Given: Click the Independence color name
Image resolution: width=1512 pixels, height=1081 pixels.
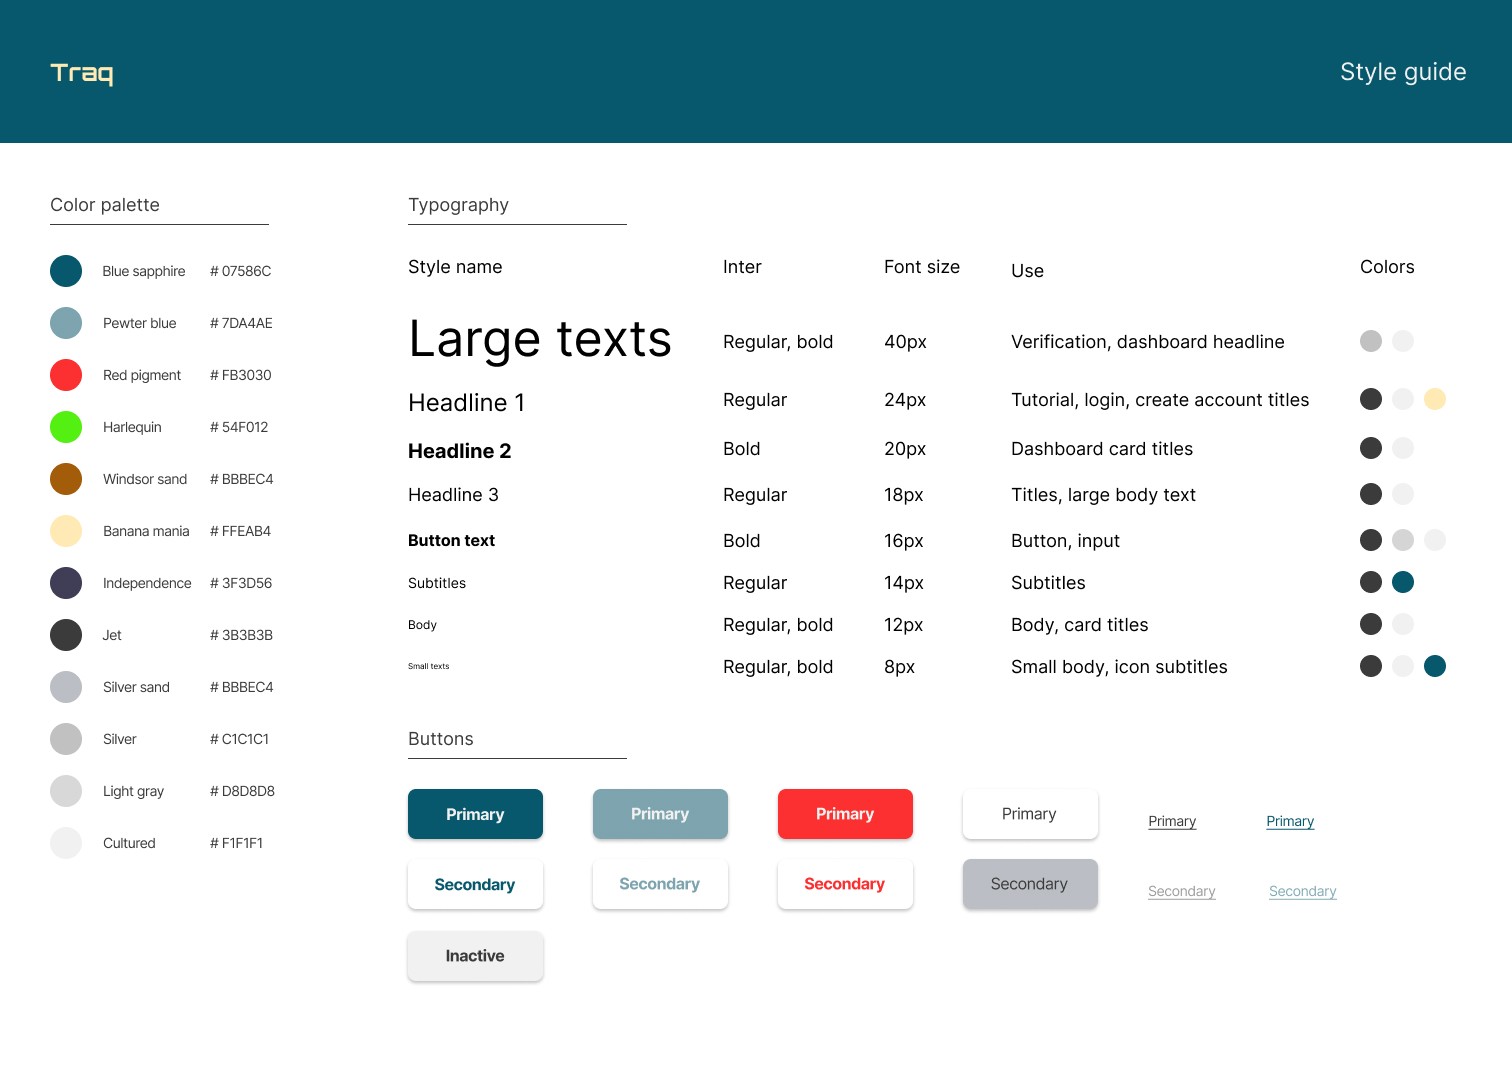Looking at the screenshot, I should [x=147, y=583].
